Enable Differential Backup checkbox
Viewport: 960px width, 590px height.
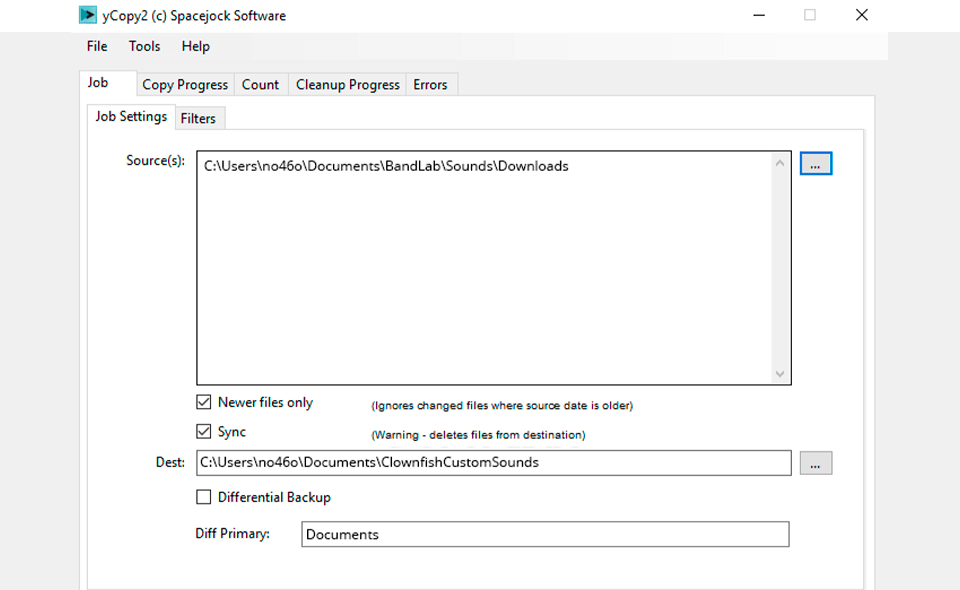(x=204, y=497)
